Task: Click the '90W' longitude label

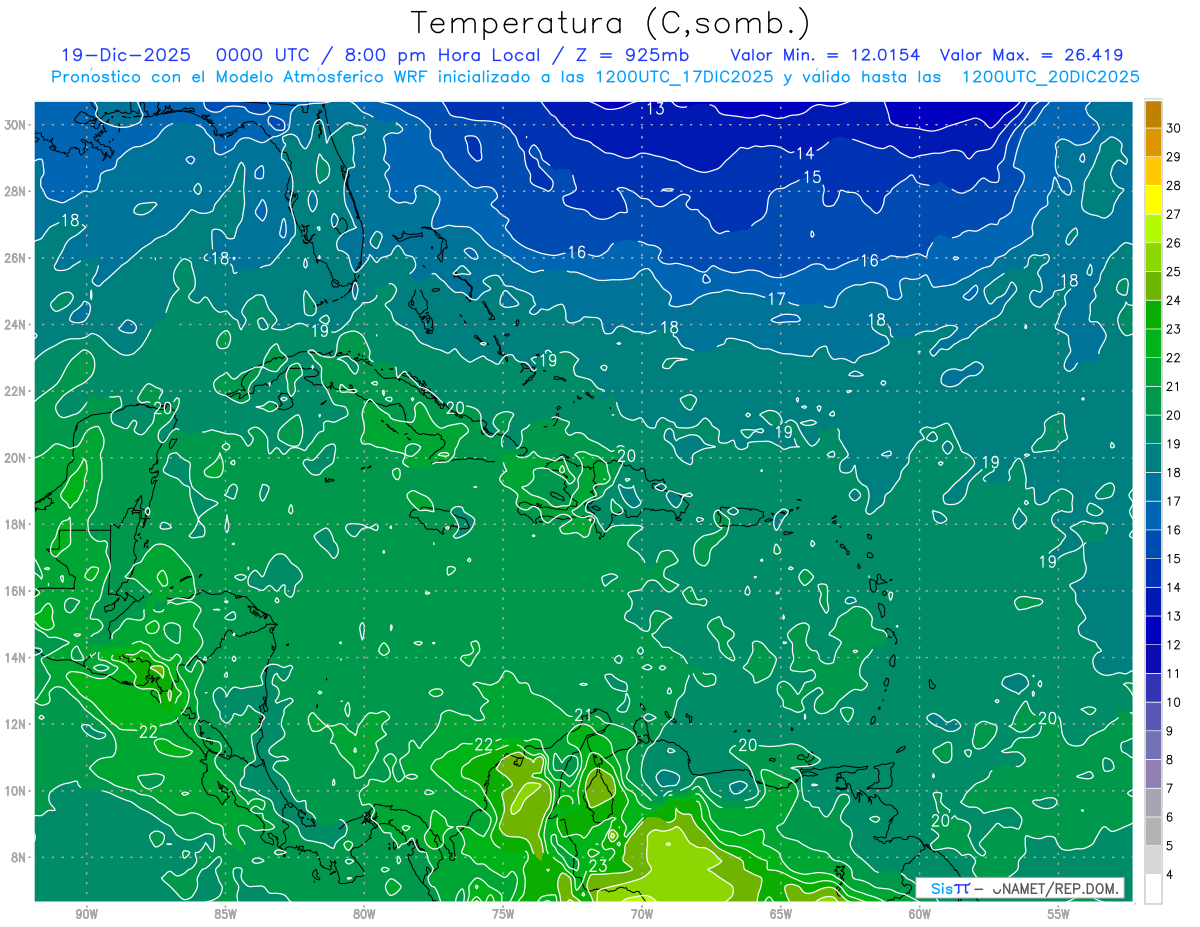Action: coord(86,914)
